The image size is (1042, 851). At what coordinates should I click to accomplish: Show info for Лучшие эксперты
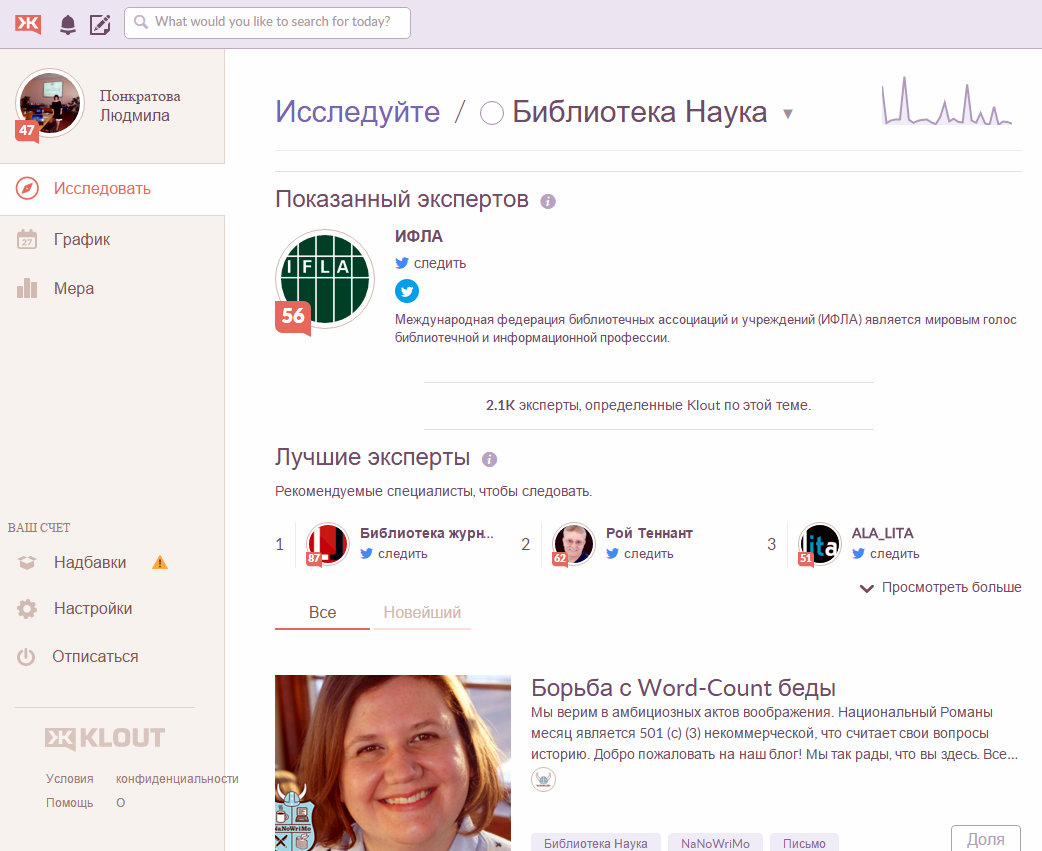point(489,459)
